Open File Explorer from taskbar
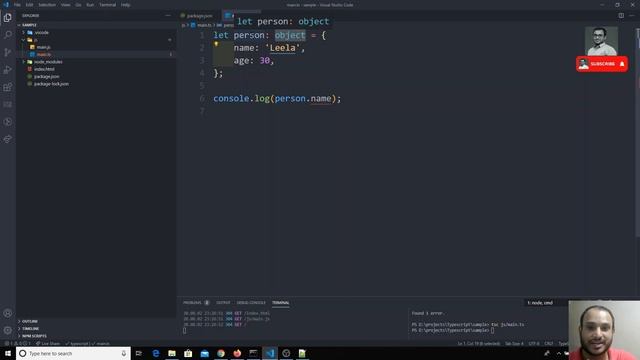Image resolution: width=640 pixels, height=360 pixels. tap(172, 353)
